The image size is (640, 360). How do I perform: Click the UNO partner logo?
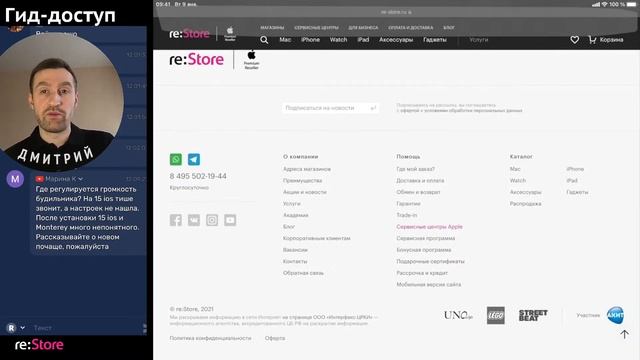coord(458,315)
